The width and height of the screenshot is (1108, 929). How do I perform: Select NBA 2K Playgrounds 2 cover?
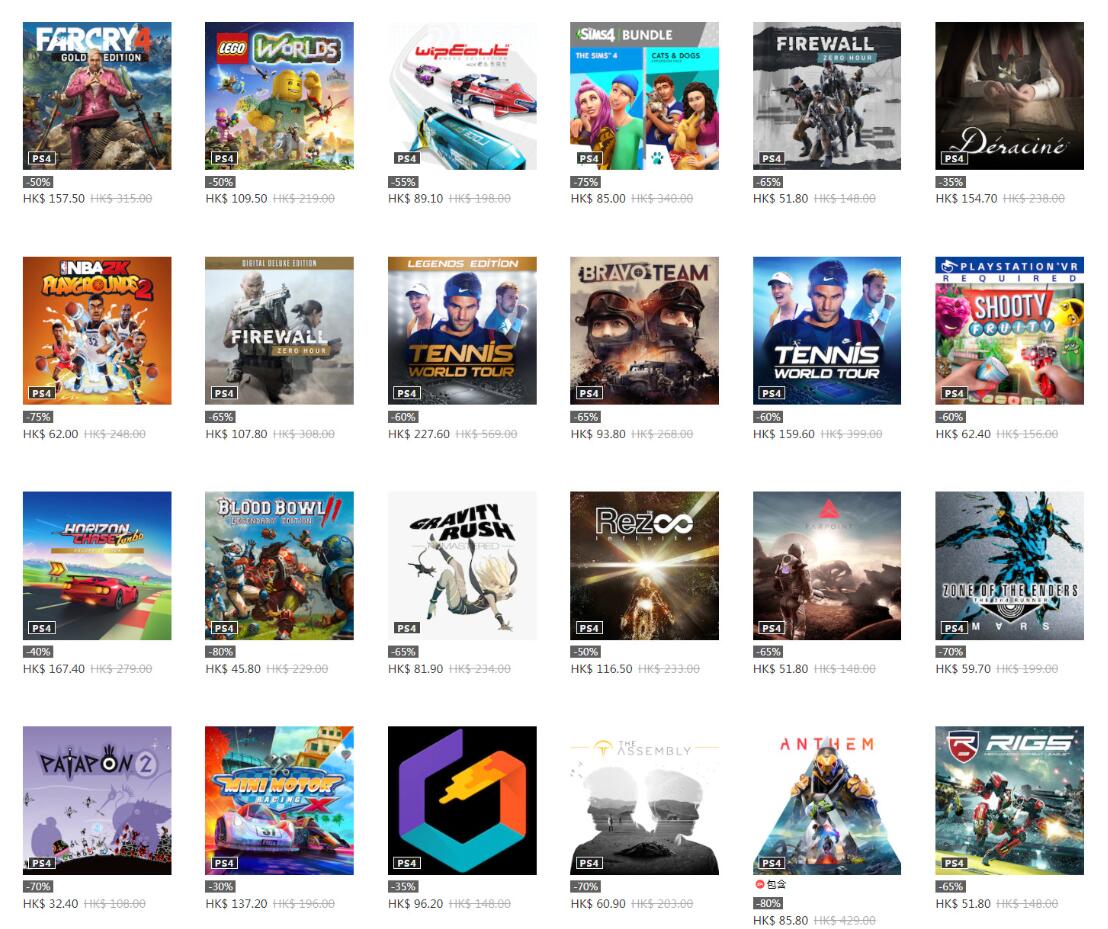97,331
